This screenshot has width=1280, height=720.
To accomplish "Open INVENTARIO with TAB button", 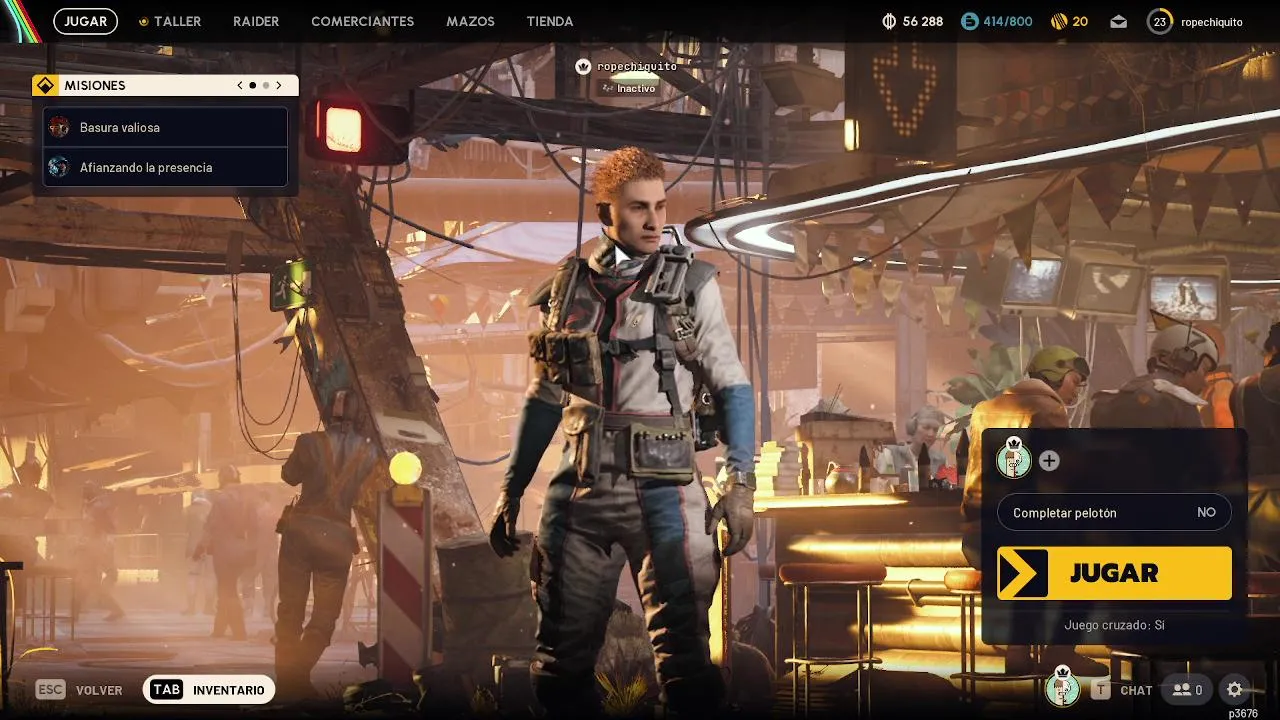I will click(209, 690).
